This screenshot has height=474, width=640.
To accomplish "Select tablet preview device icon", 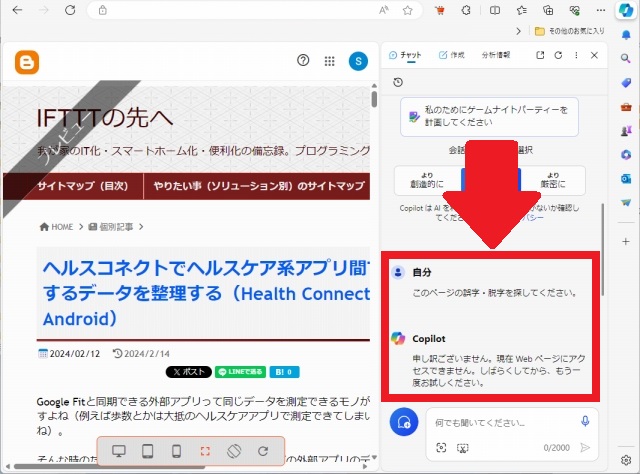I will [147, 451].
